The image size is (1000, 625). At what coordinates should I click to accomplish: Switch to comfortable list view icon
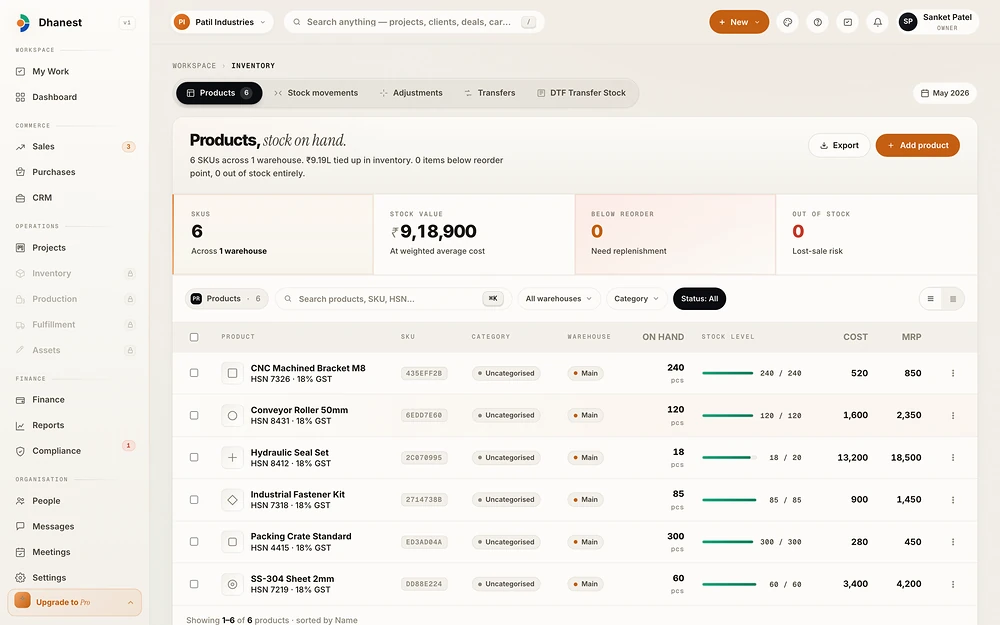930,298
